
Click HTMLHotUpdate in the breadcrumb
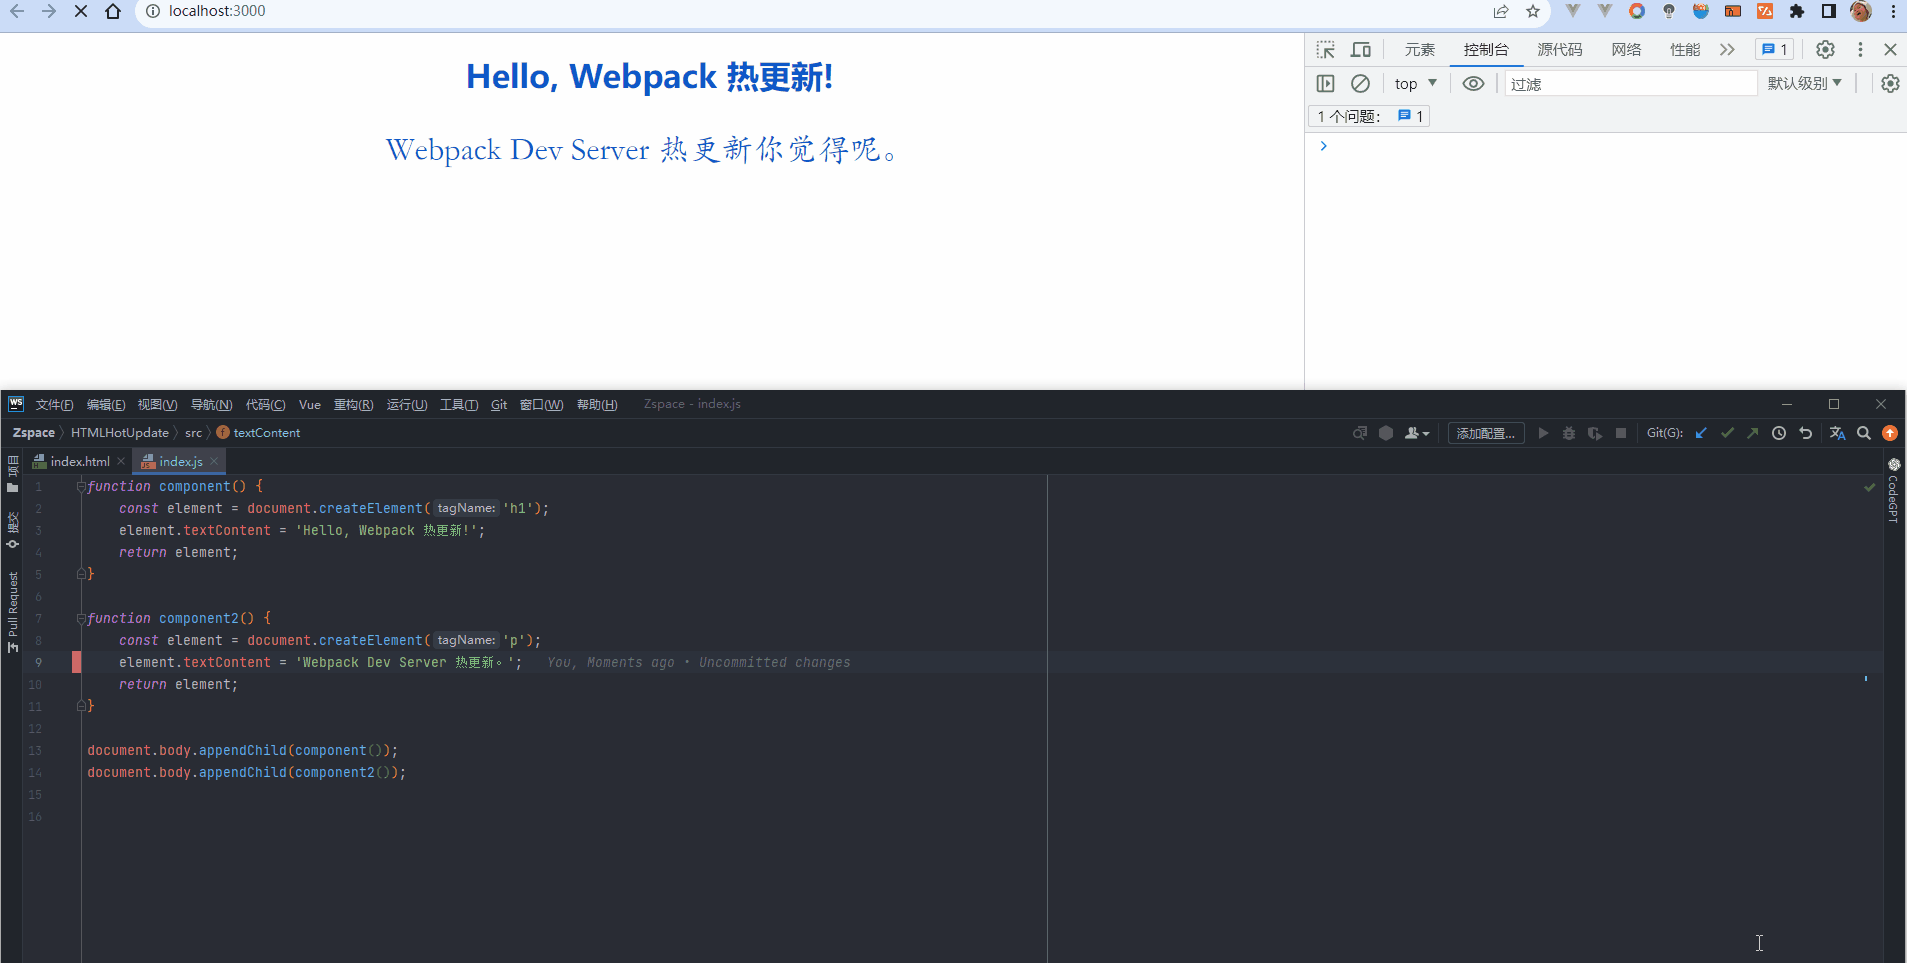click(120, 433)
